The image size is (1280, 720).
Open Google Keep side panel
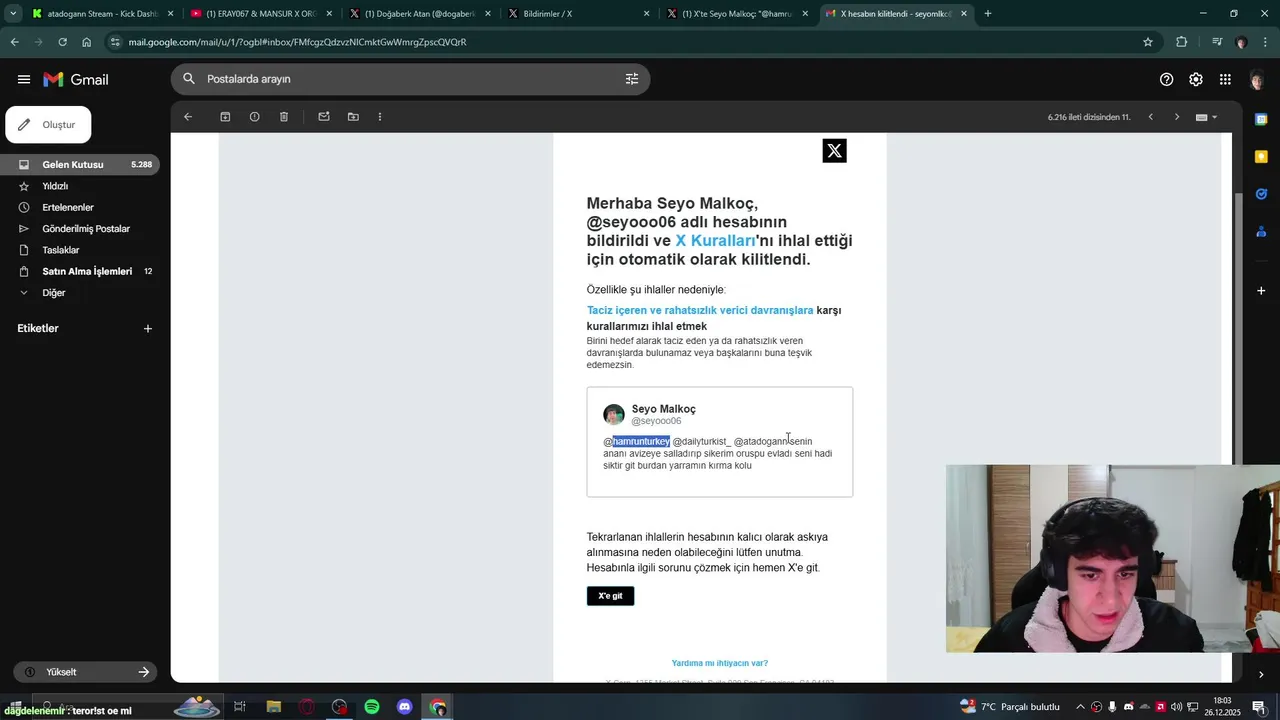(1261, 156)
